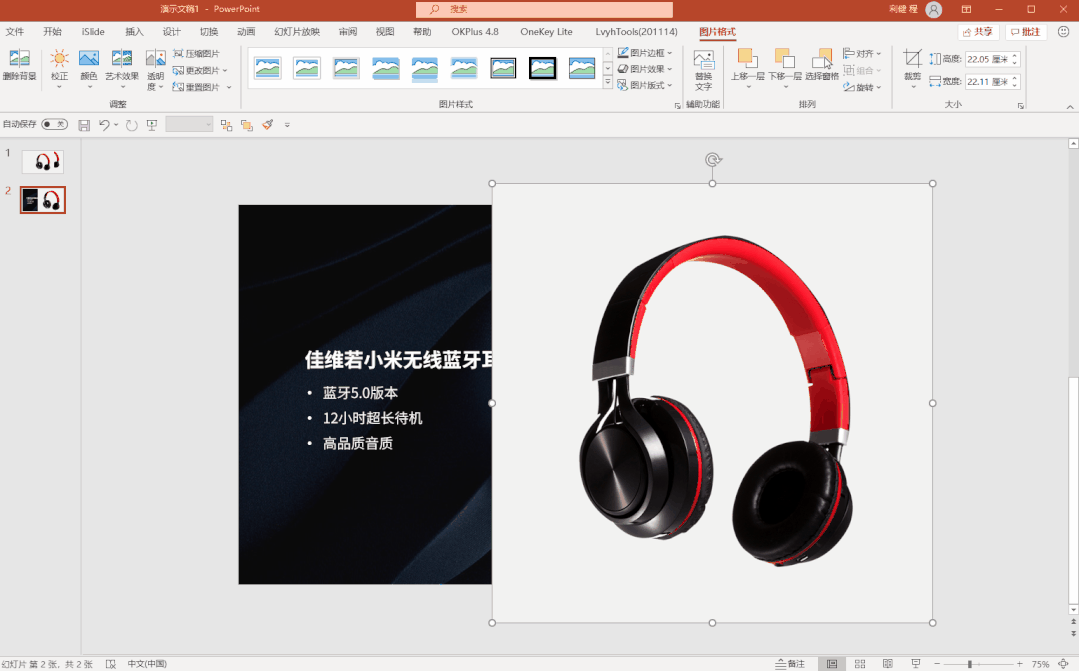Switch to the 设计 Design tab
Viewport: 1079px width, 671px height.
[x=171, y=32]
